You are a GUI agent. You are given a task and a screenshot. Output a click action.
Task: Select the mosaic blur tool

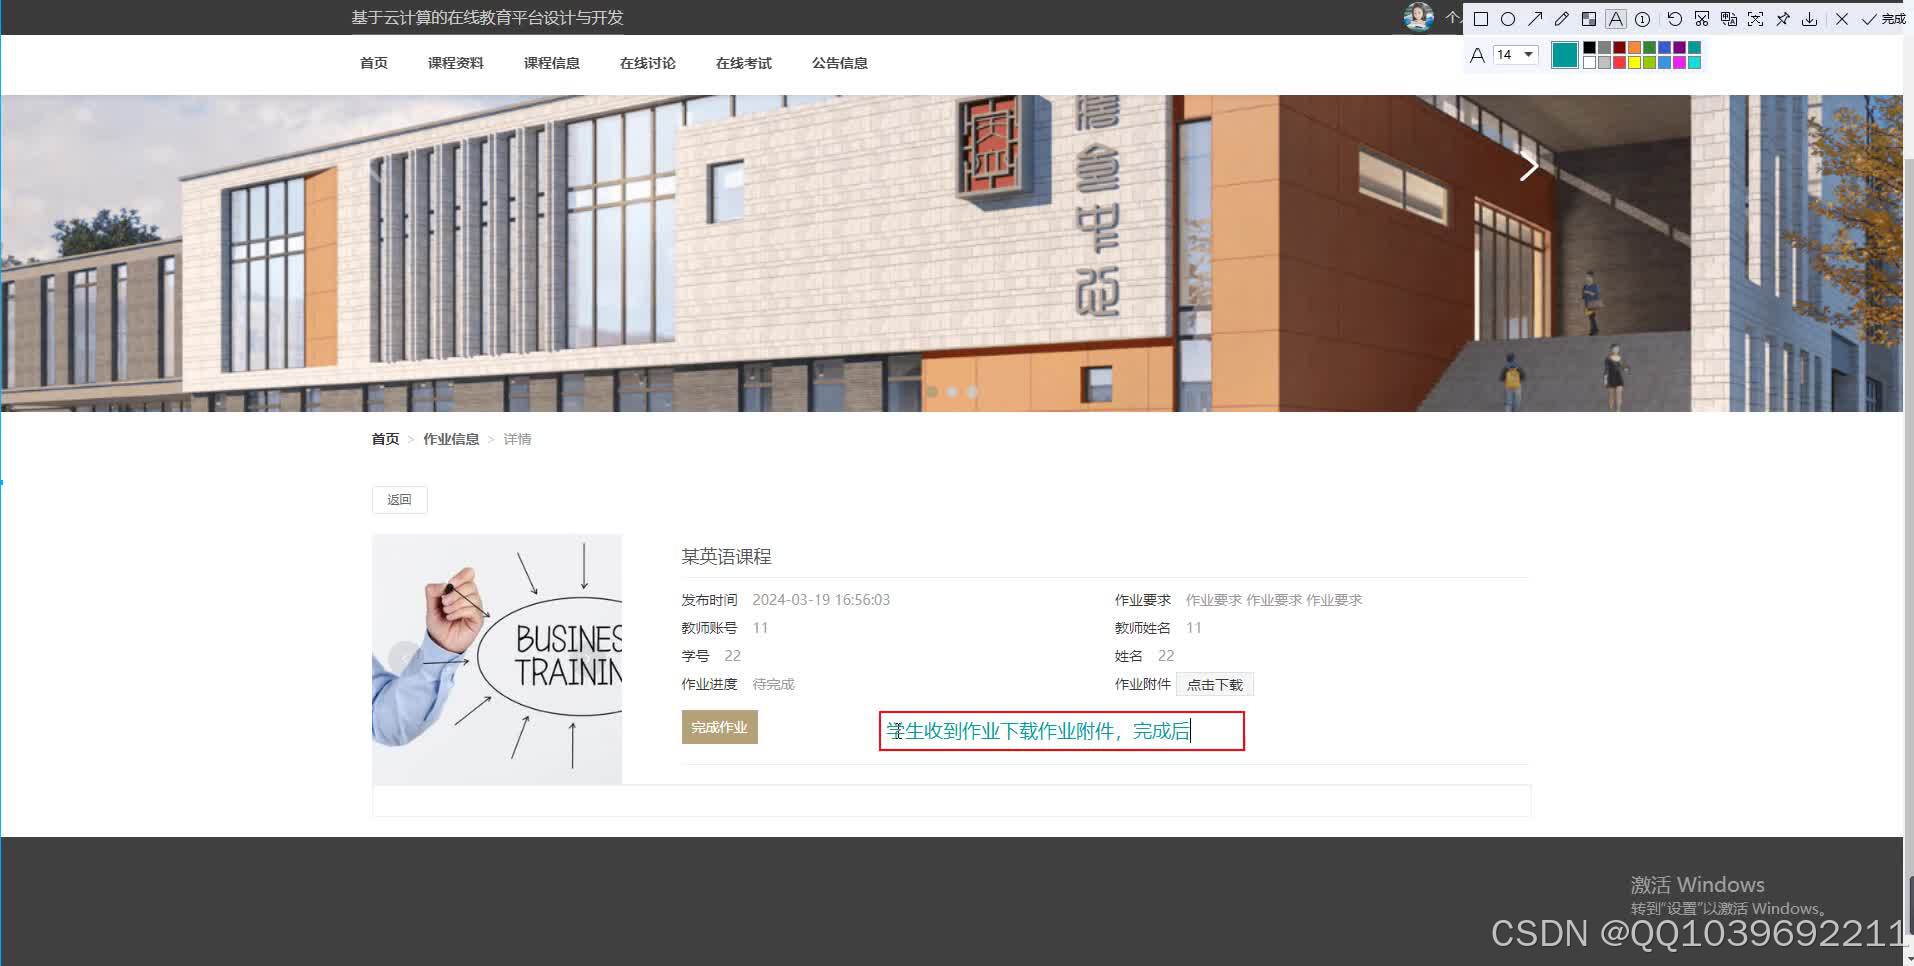point(1586,19)
